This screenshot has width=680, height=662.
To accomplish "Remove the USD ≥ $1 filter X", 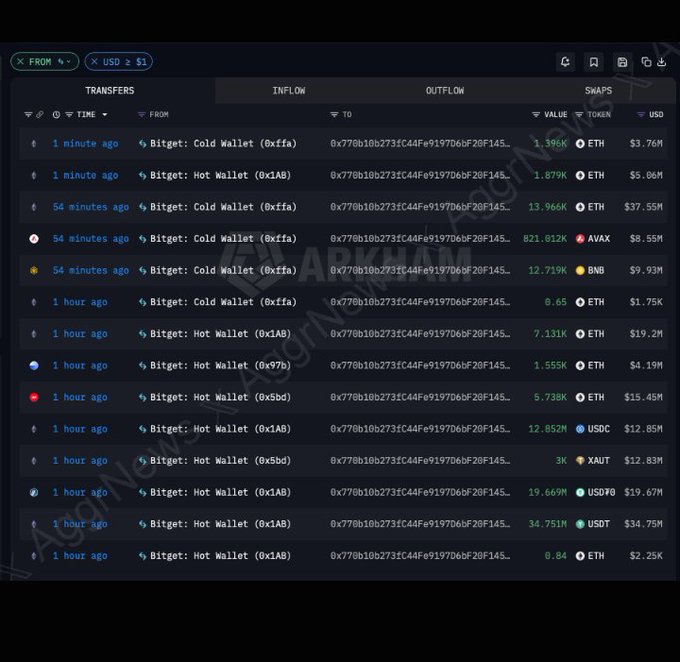I will coord(94,62).
